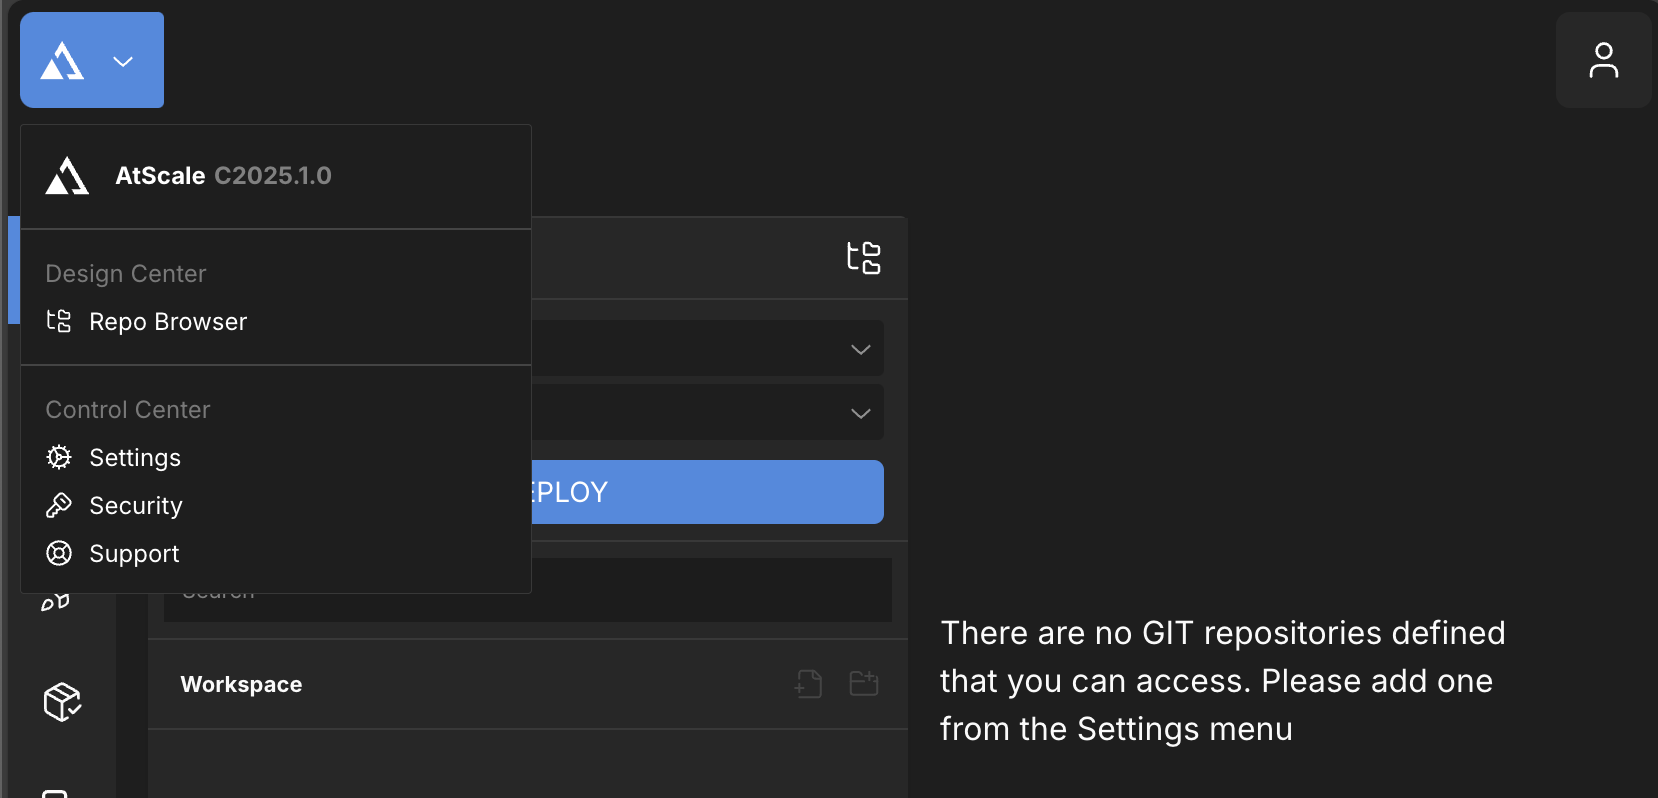The height and width of the screenshot is (798, 1658).
Task: Click the gear icon beside Settings
Action: pyautogui.click(x=59, y=458)
